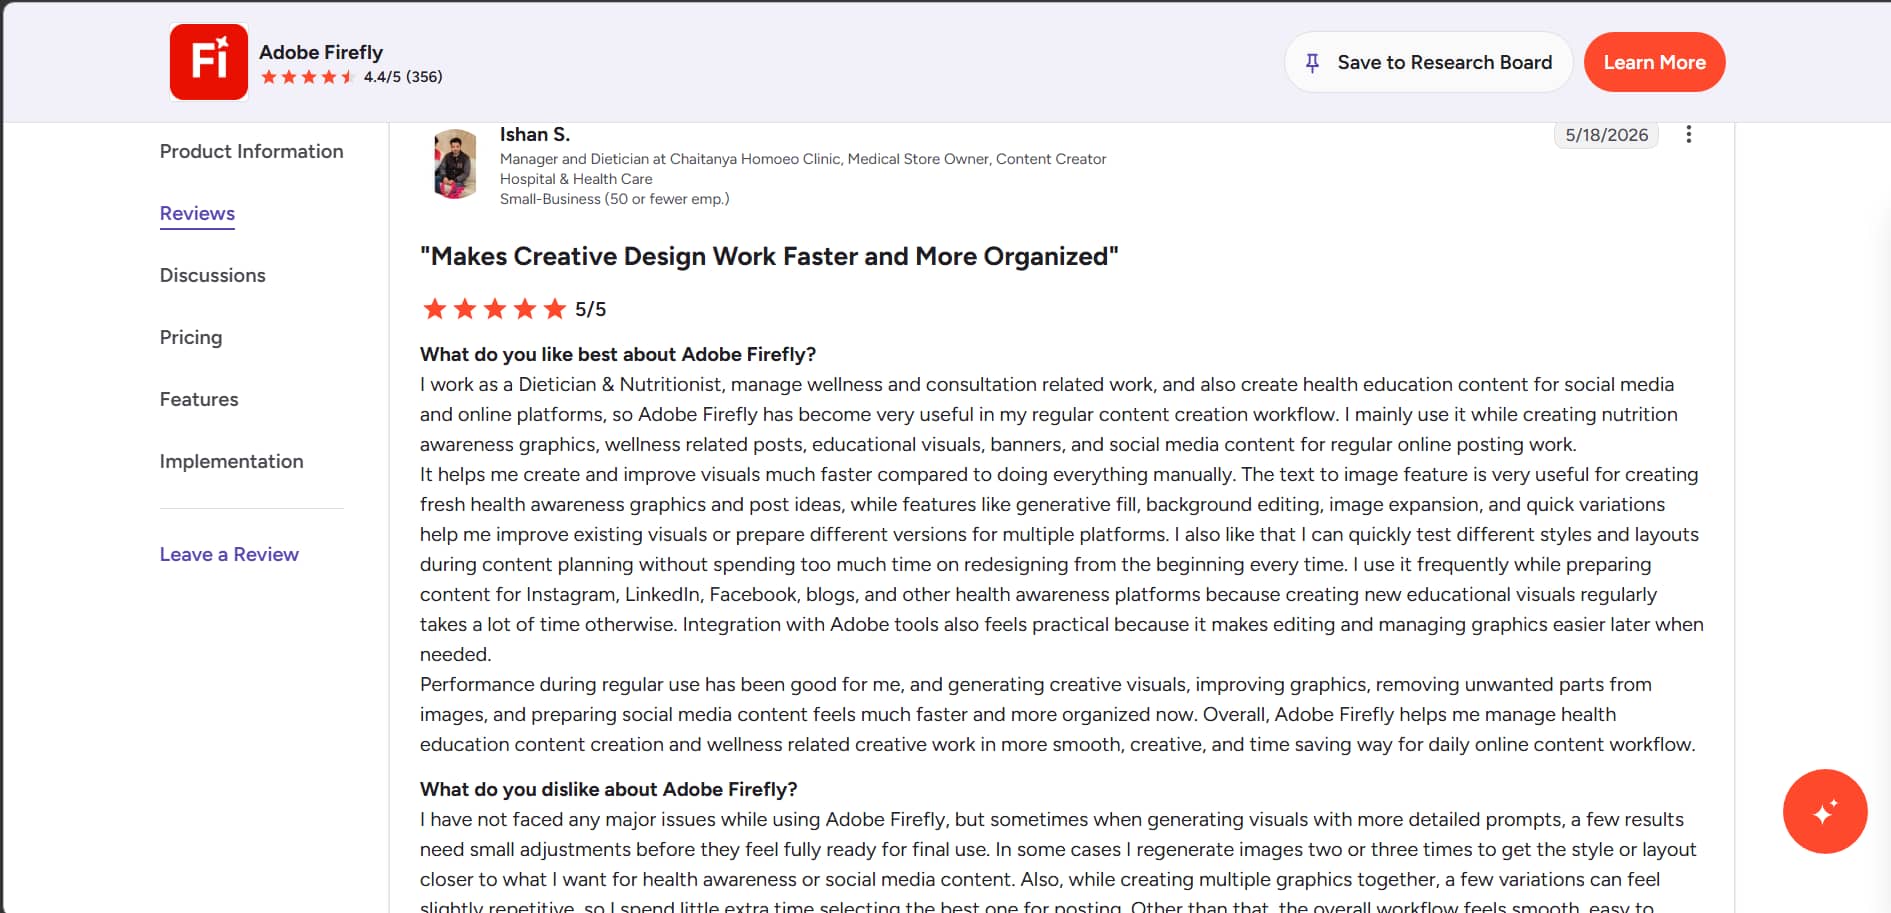The height and width of the screenshot is (913, 1891).
Task: Open the floating AI sparkle assistant button
Action: (1824, 811)
